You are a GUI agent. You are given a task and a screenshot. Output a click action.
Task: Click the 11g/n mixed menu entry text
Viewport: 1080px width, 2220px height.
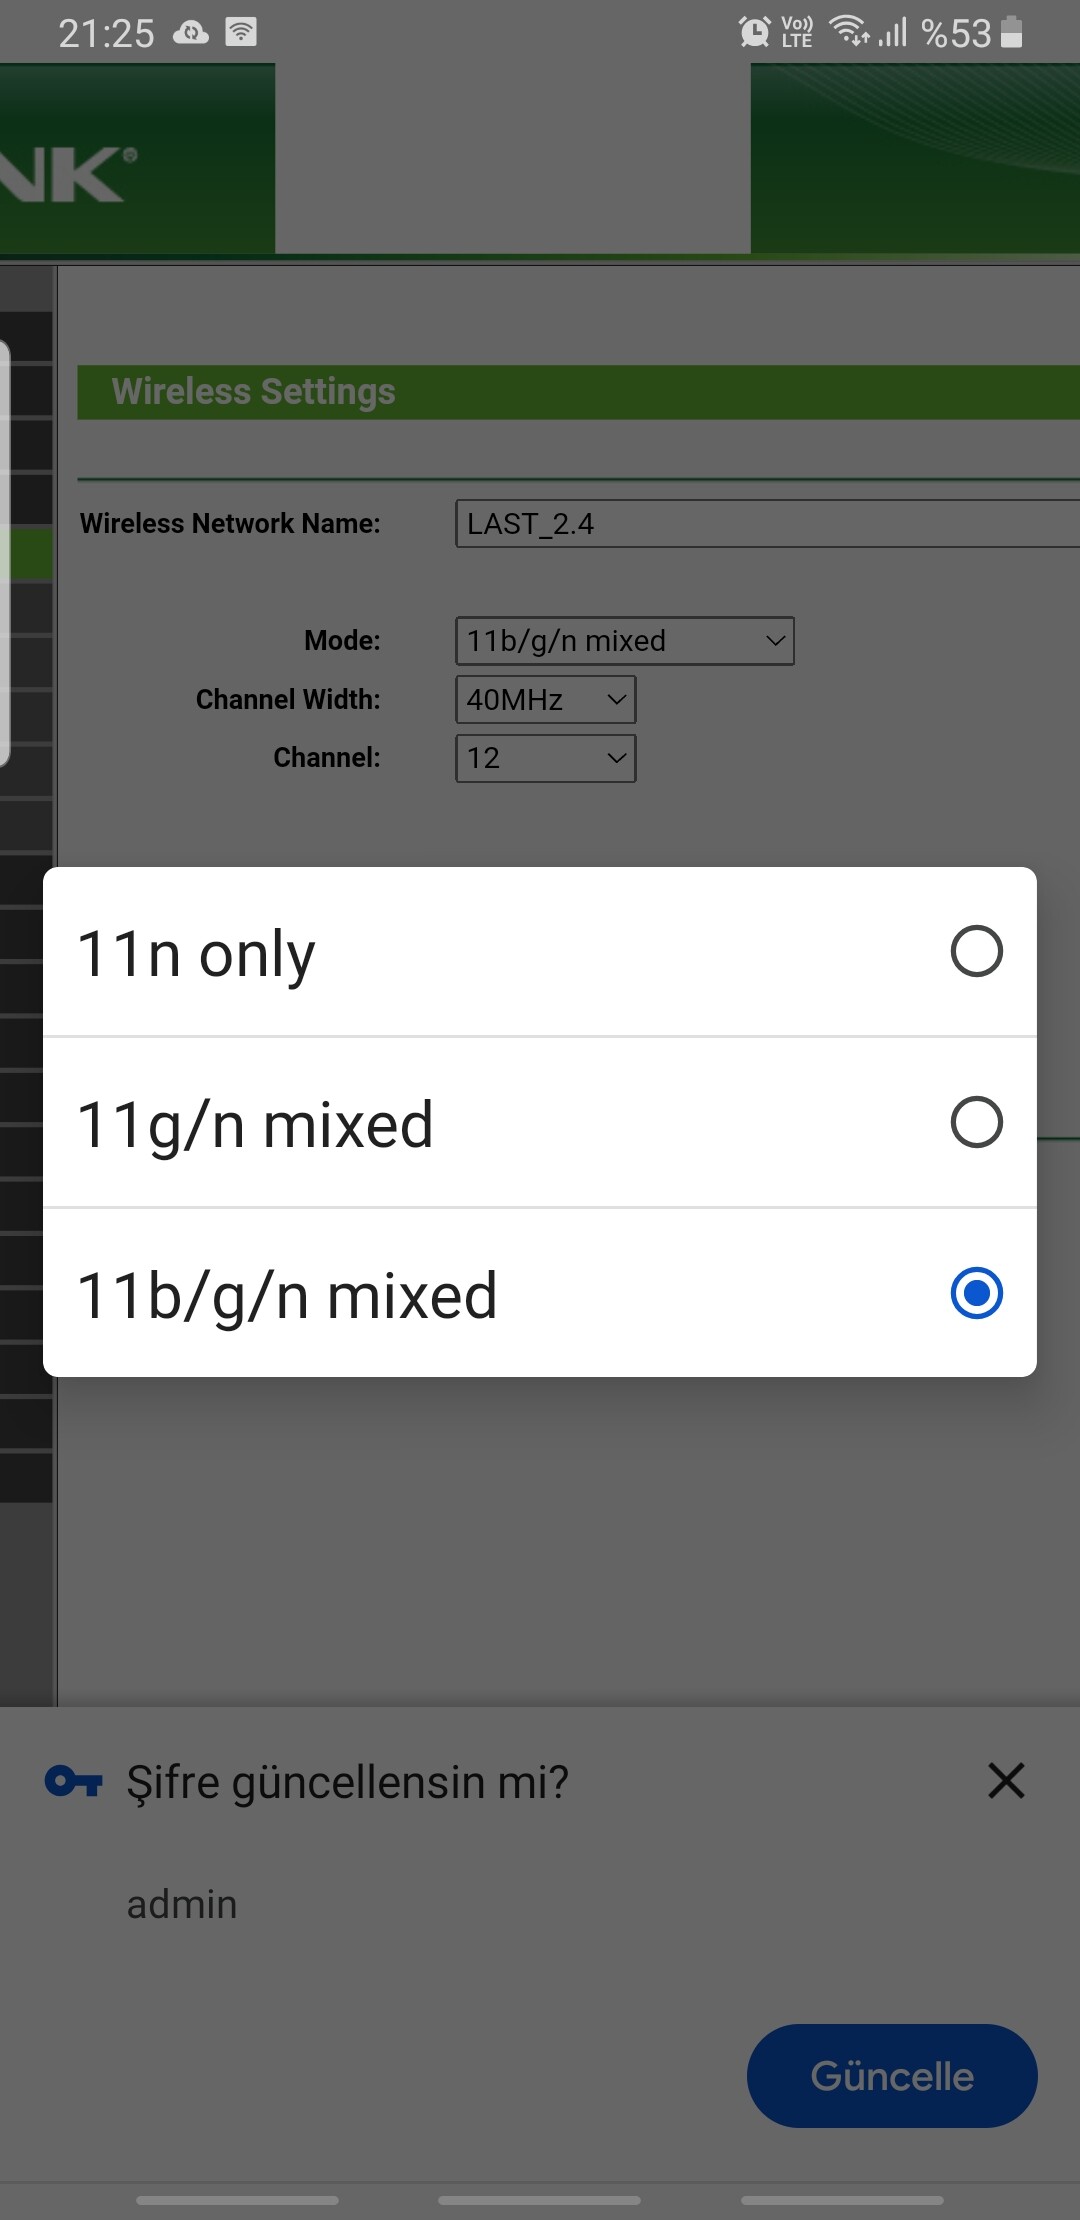pos(256,1124)
